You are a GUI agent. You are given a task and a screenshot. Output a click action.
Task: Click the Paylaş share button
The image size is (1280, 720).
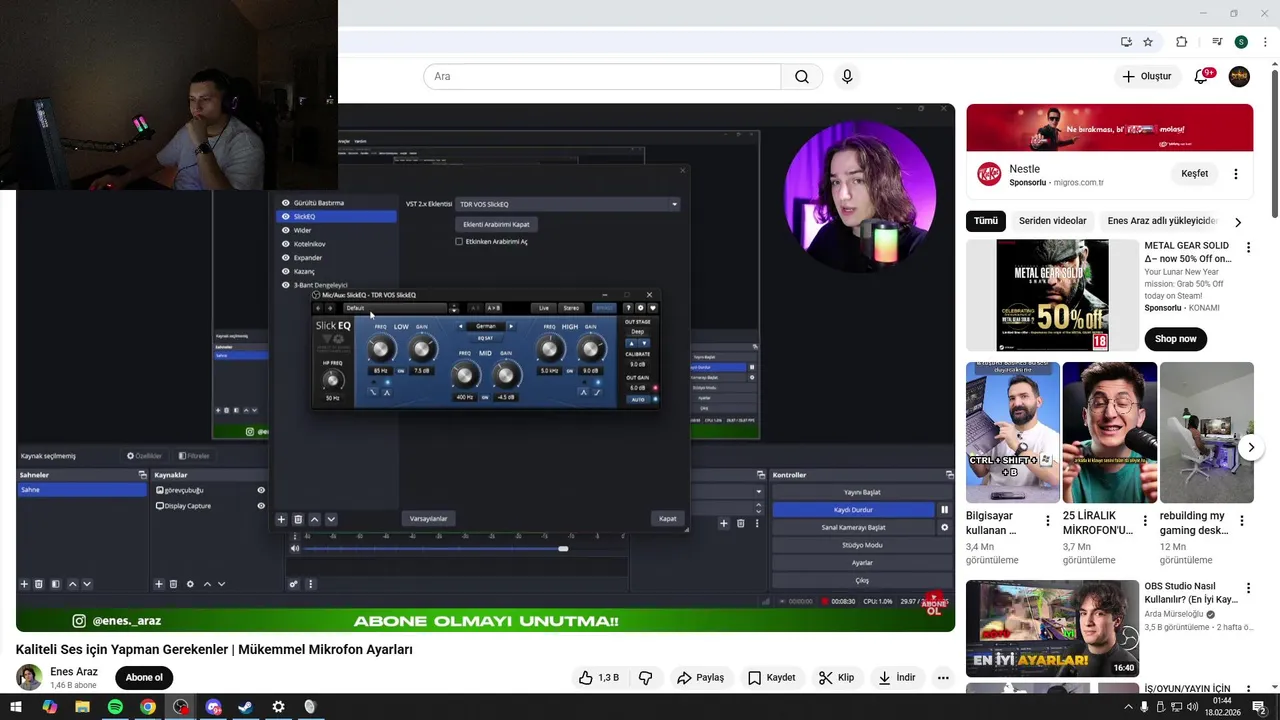(x=700, y=678)
